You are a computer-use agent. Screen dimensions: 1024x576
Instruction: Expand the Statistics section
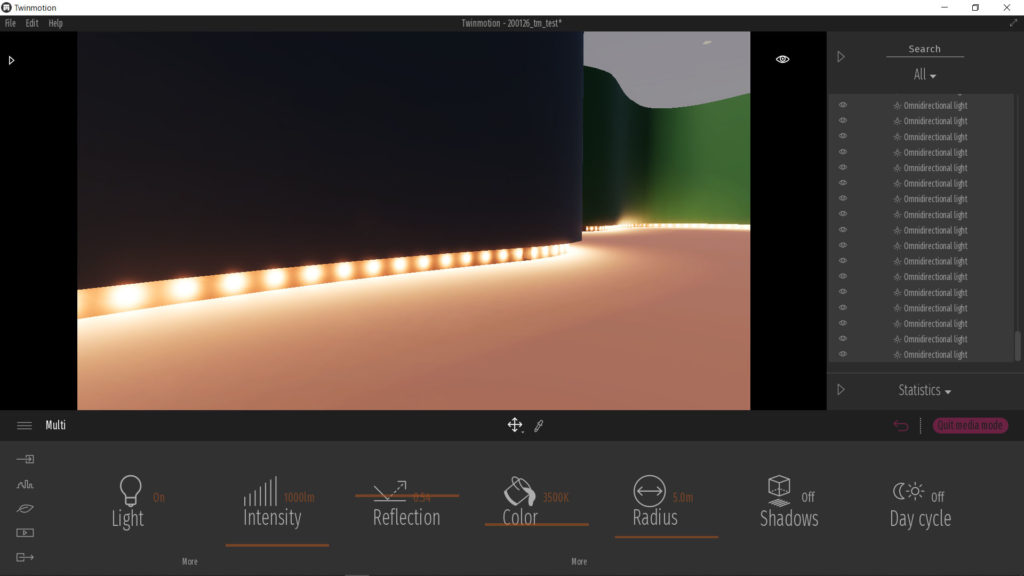point(921,390)
